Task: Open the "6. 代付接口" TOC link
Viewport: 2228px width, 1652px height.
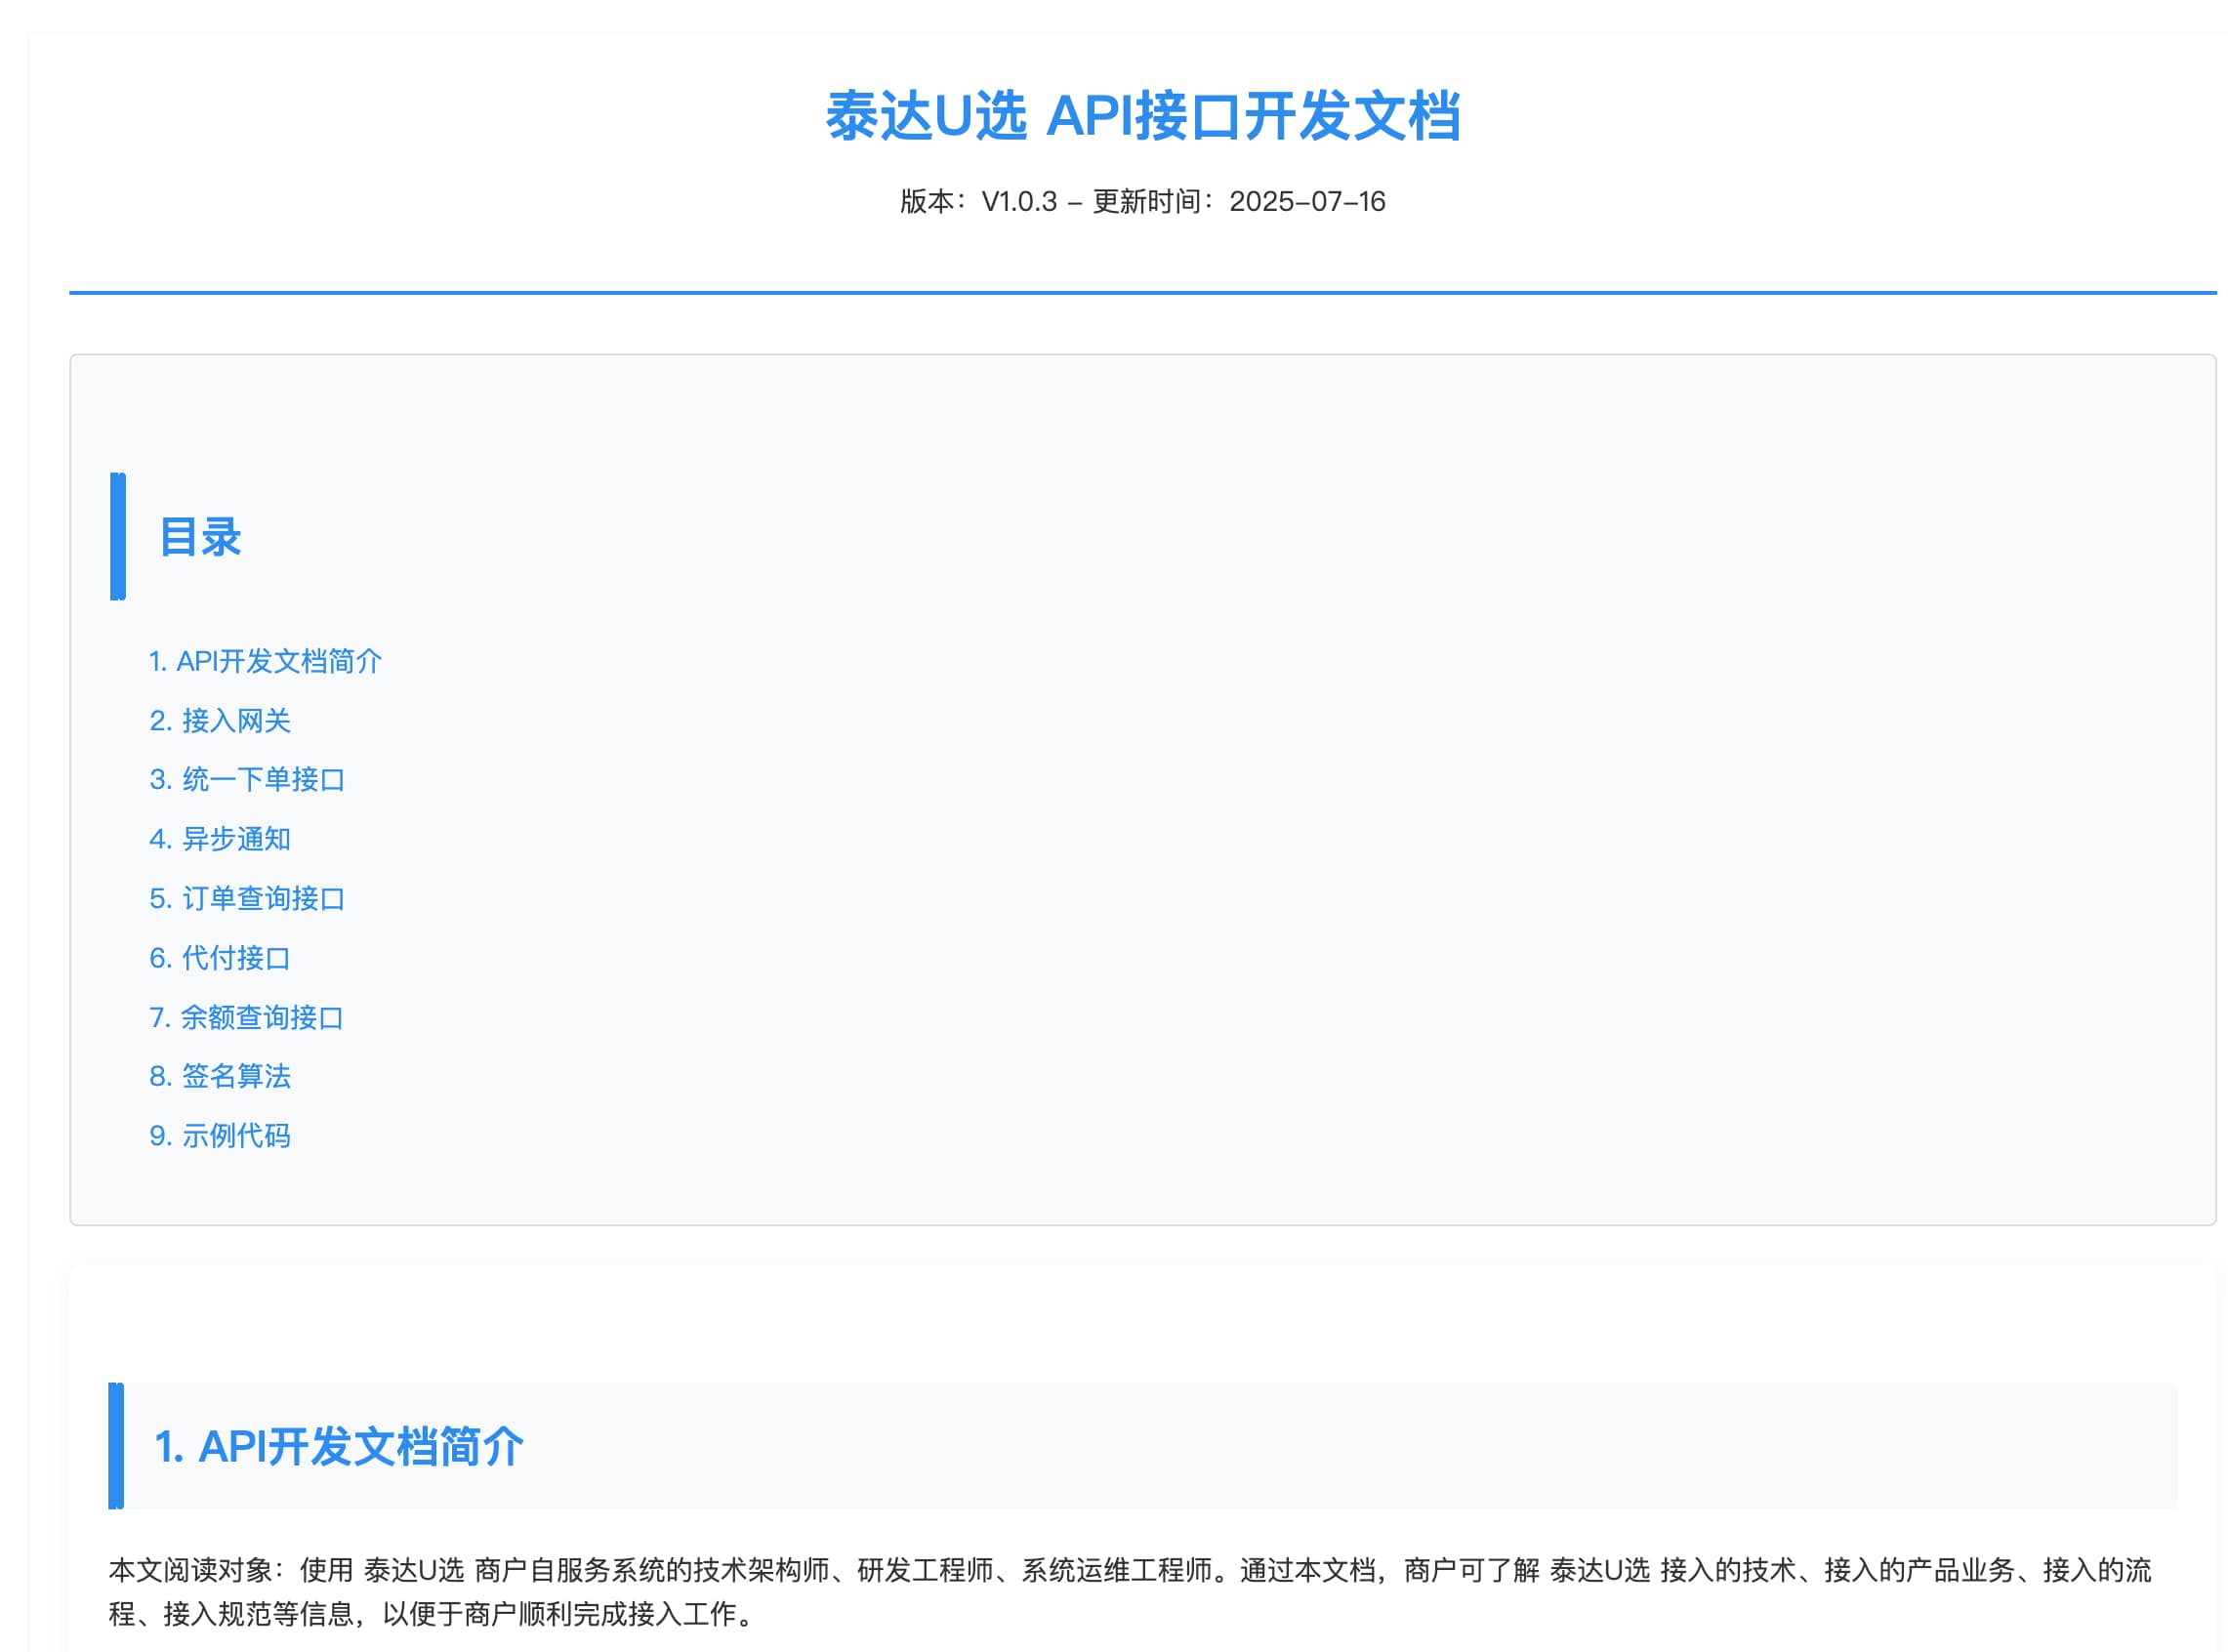Action: click(x=221, y=957)
